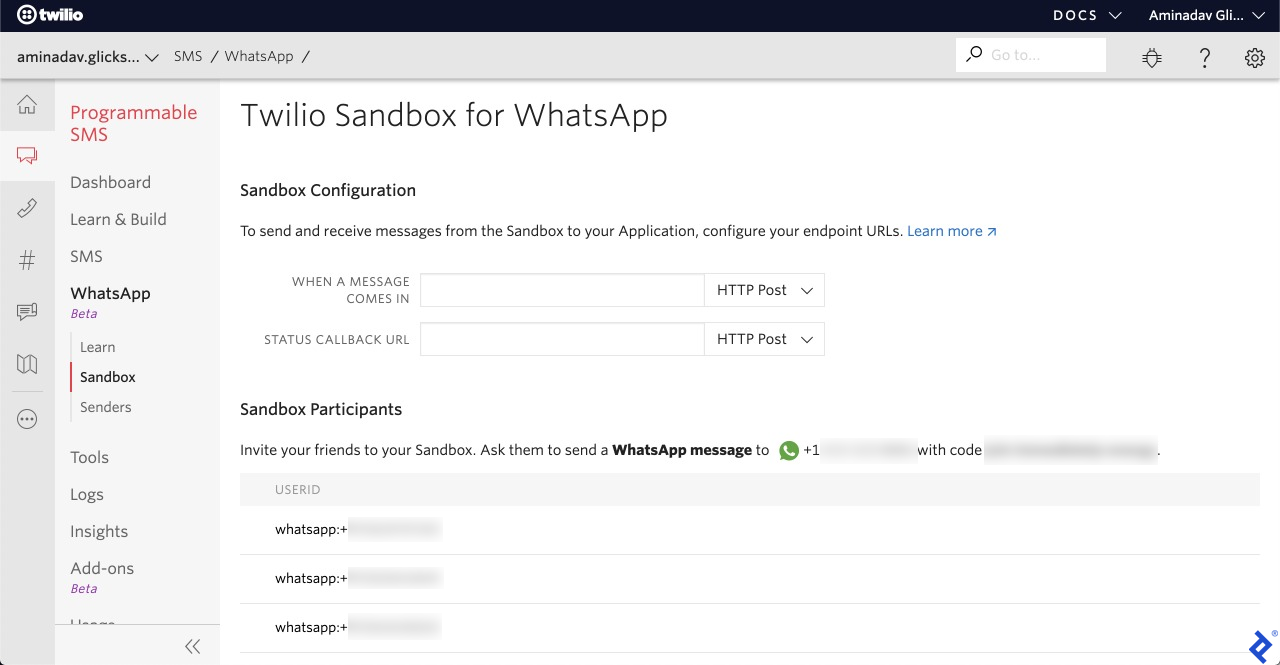Open the Phone Numbers hash icon

(27, 260)
